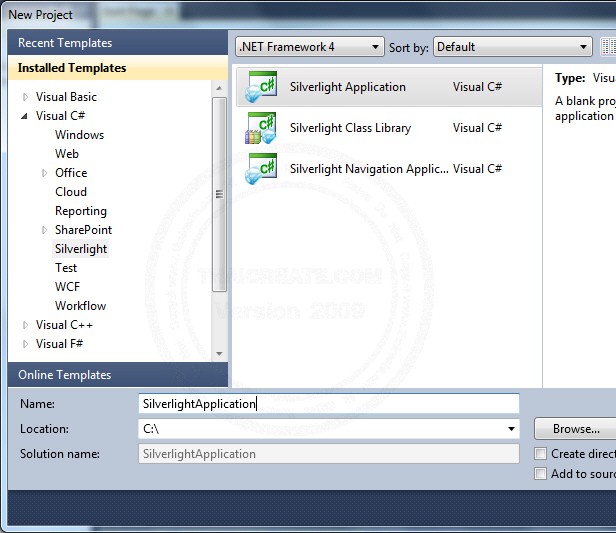Image resolution: width=616 pixels, height=533 pixels.
Task: Expand the Visual C++ tree node
Action: pos(25,325)
